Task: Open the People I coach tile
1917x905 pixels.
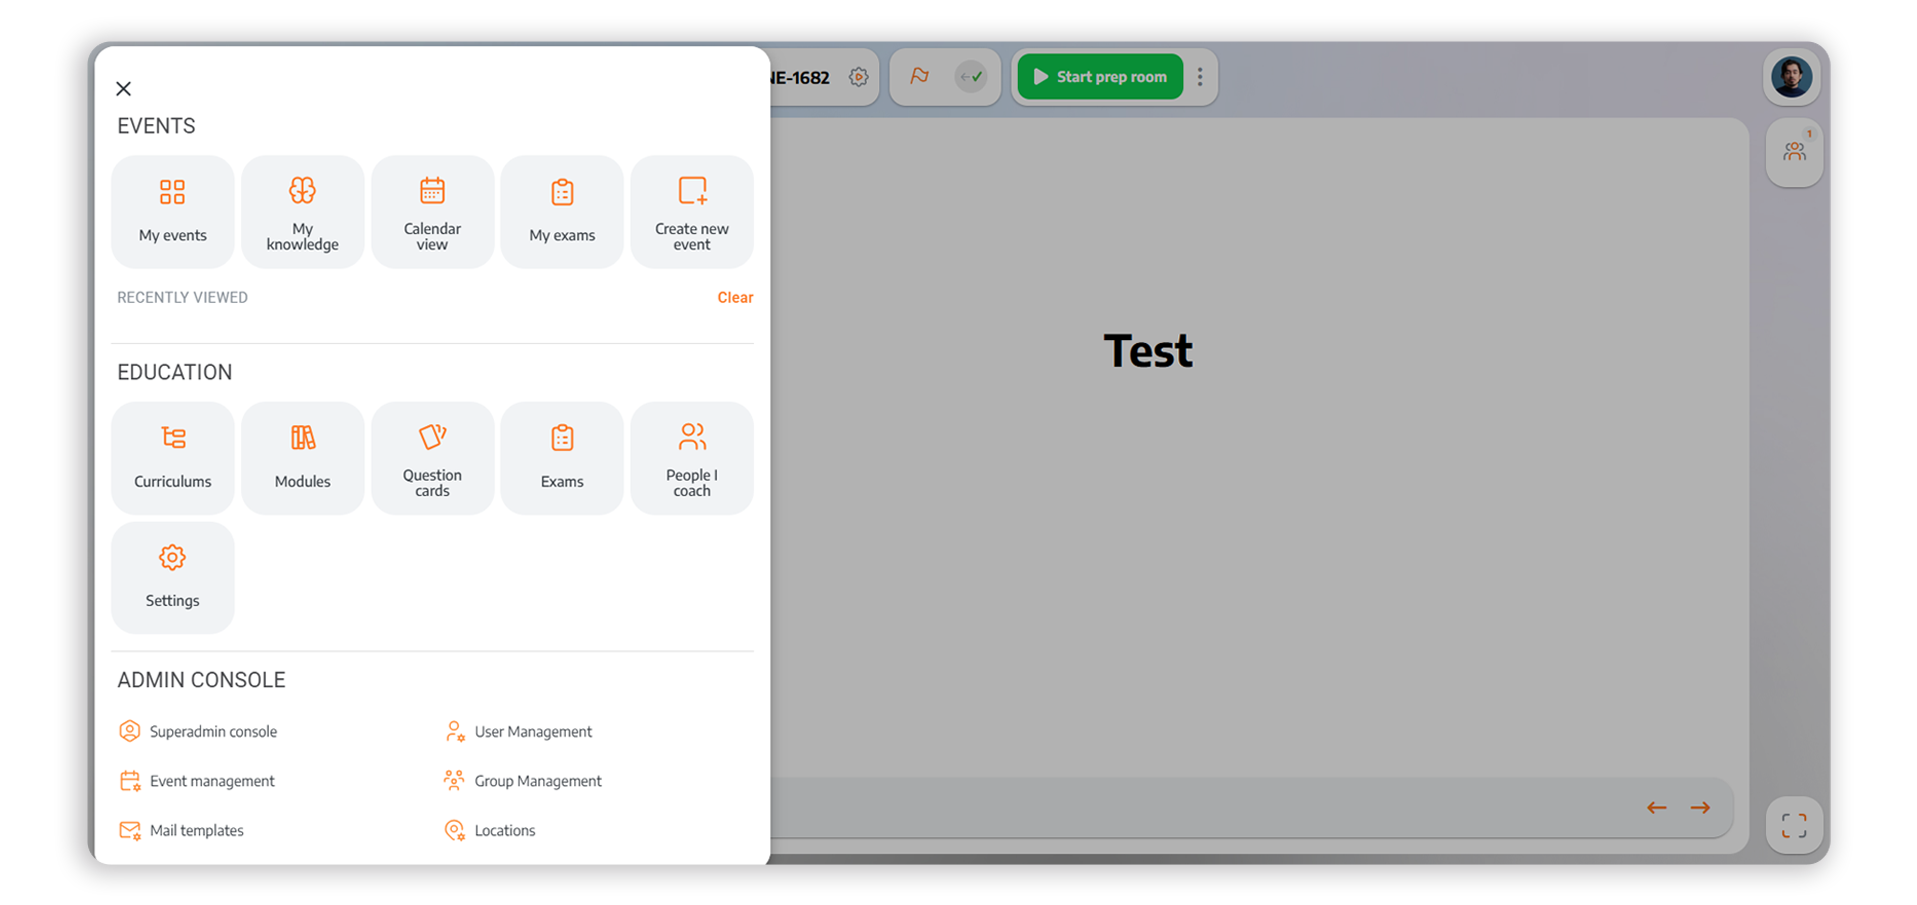Action: 691,458
